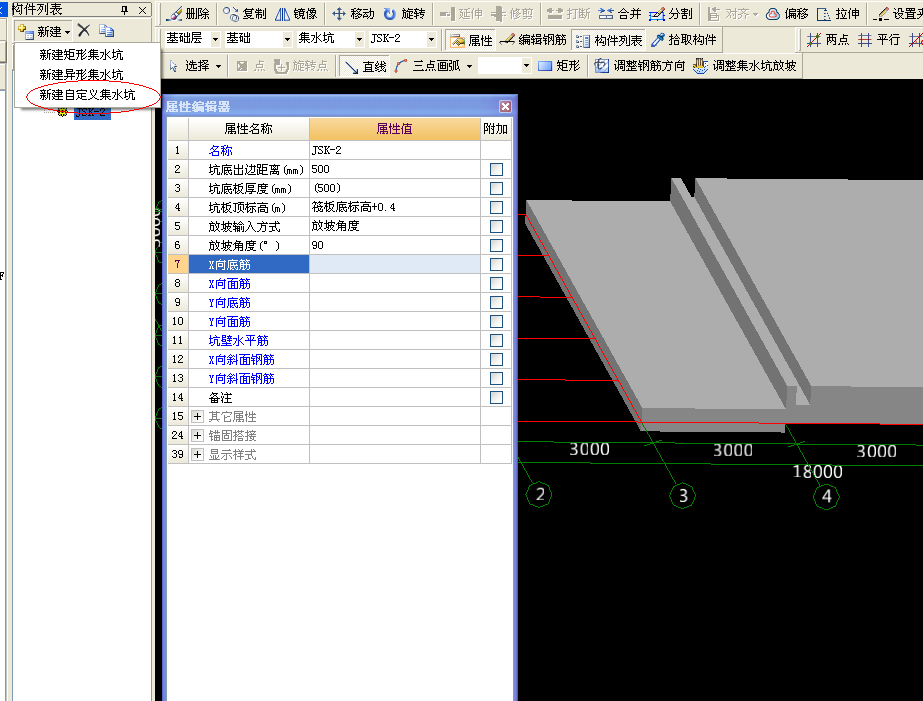Open the 基础层 floor dropdown
Image resolution: width=923 pixels, height=701 pixels.
click(x=215, y=39)
